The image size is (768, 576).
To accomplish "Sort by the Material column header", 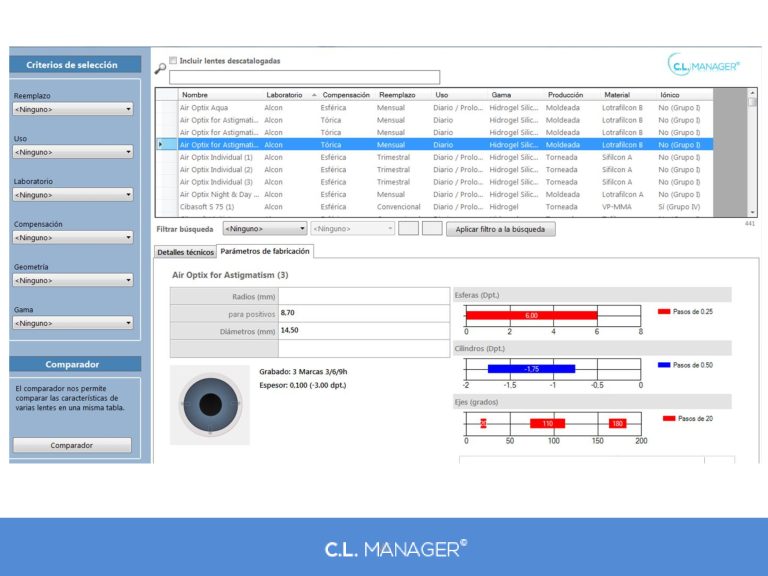I will 617,95.
